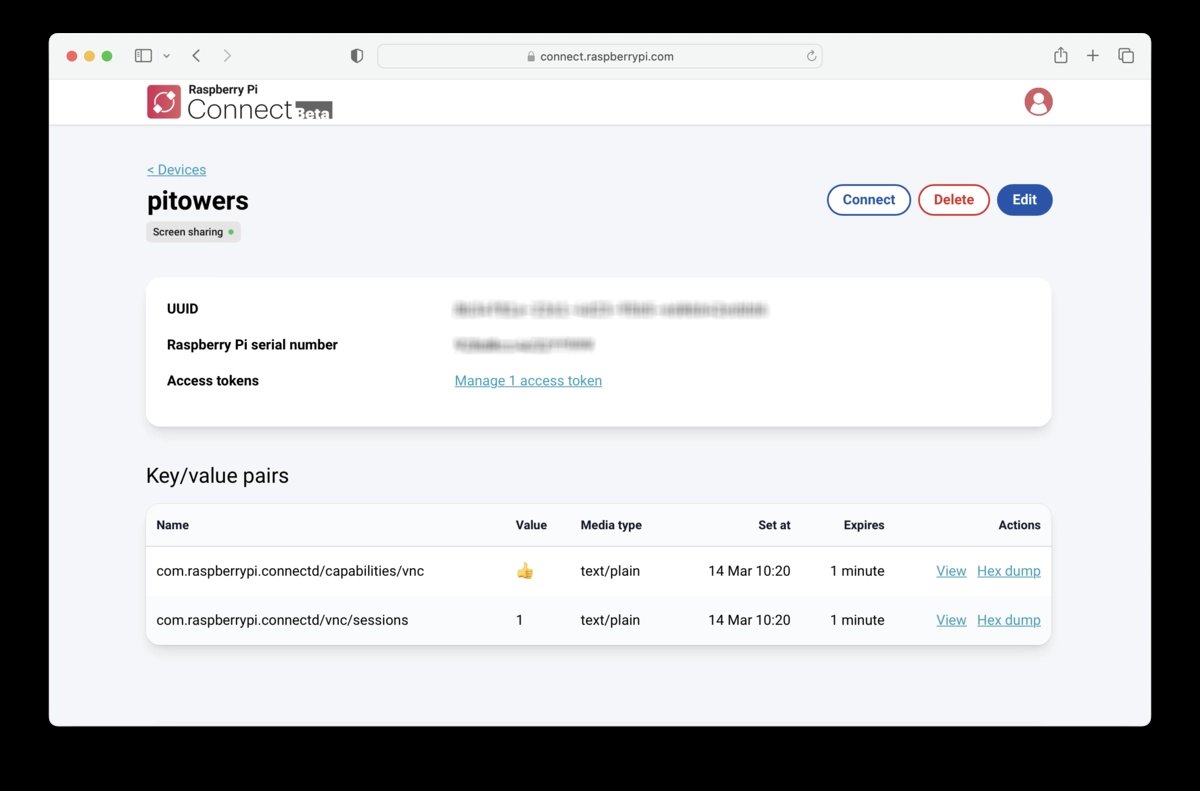View the vnc/sessions key value
This screenshot has height=791, width=1200.
(x=951, y=620)
